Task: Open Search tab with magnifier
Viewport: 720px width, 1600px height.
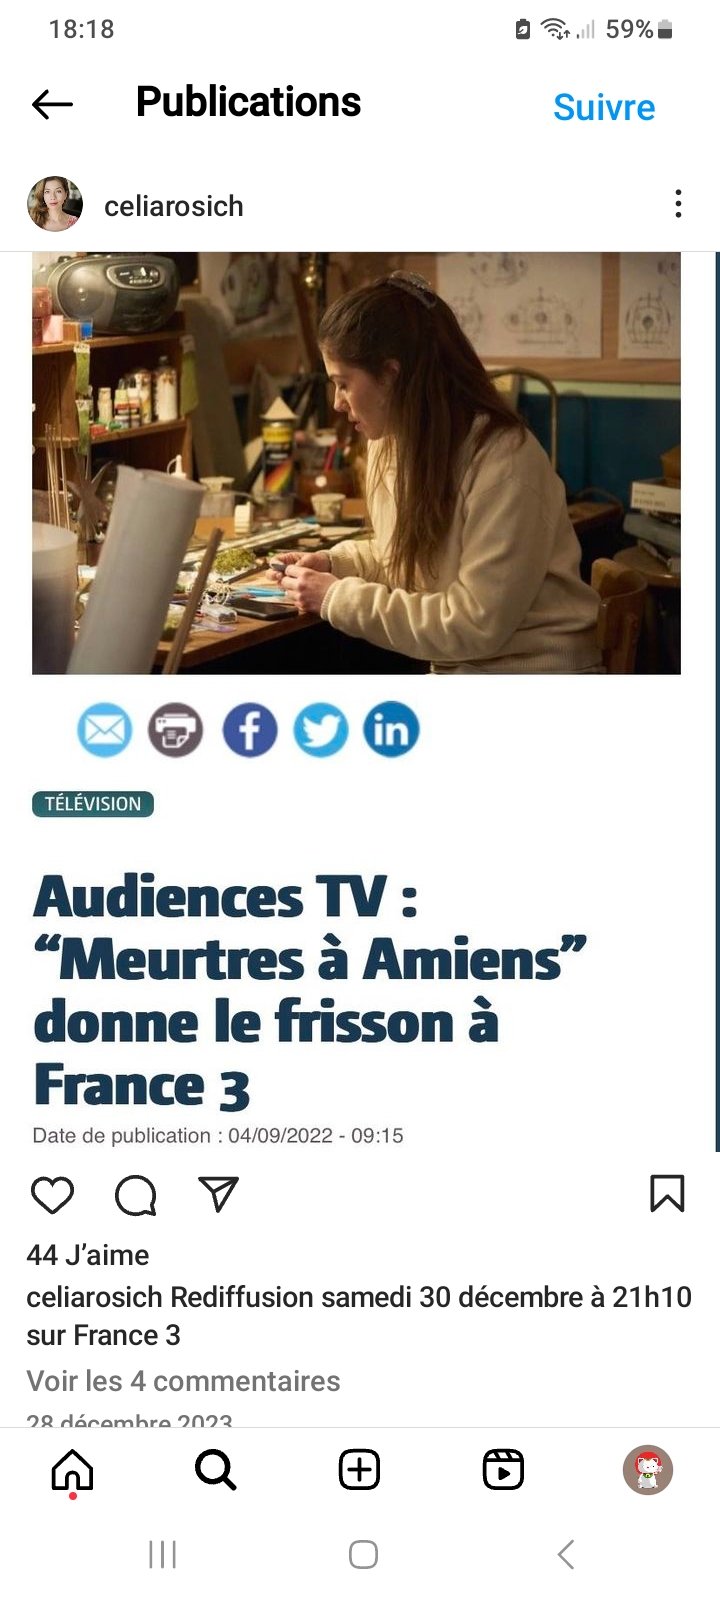Action: pos(215,1470)
